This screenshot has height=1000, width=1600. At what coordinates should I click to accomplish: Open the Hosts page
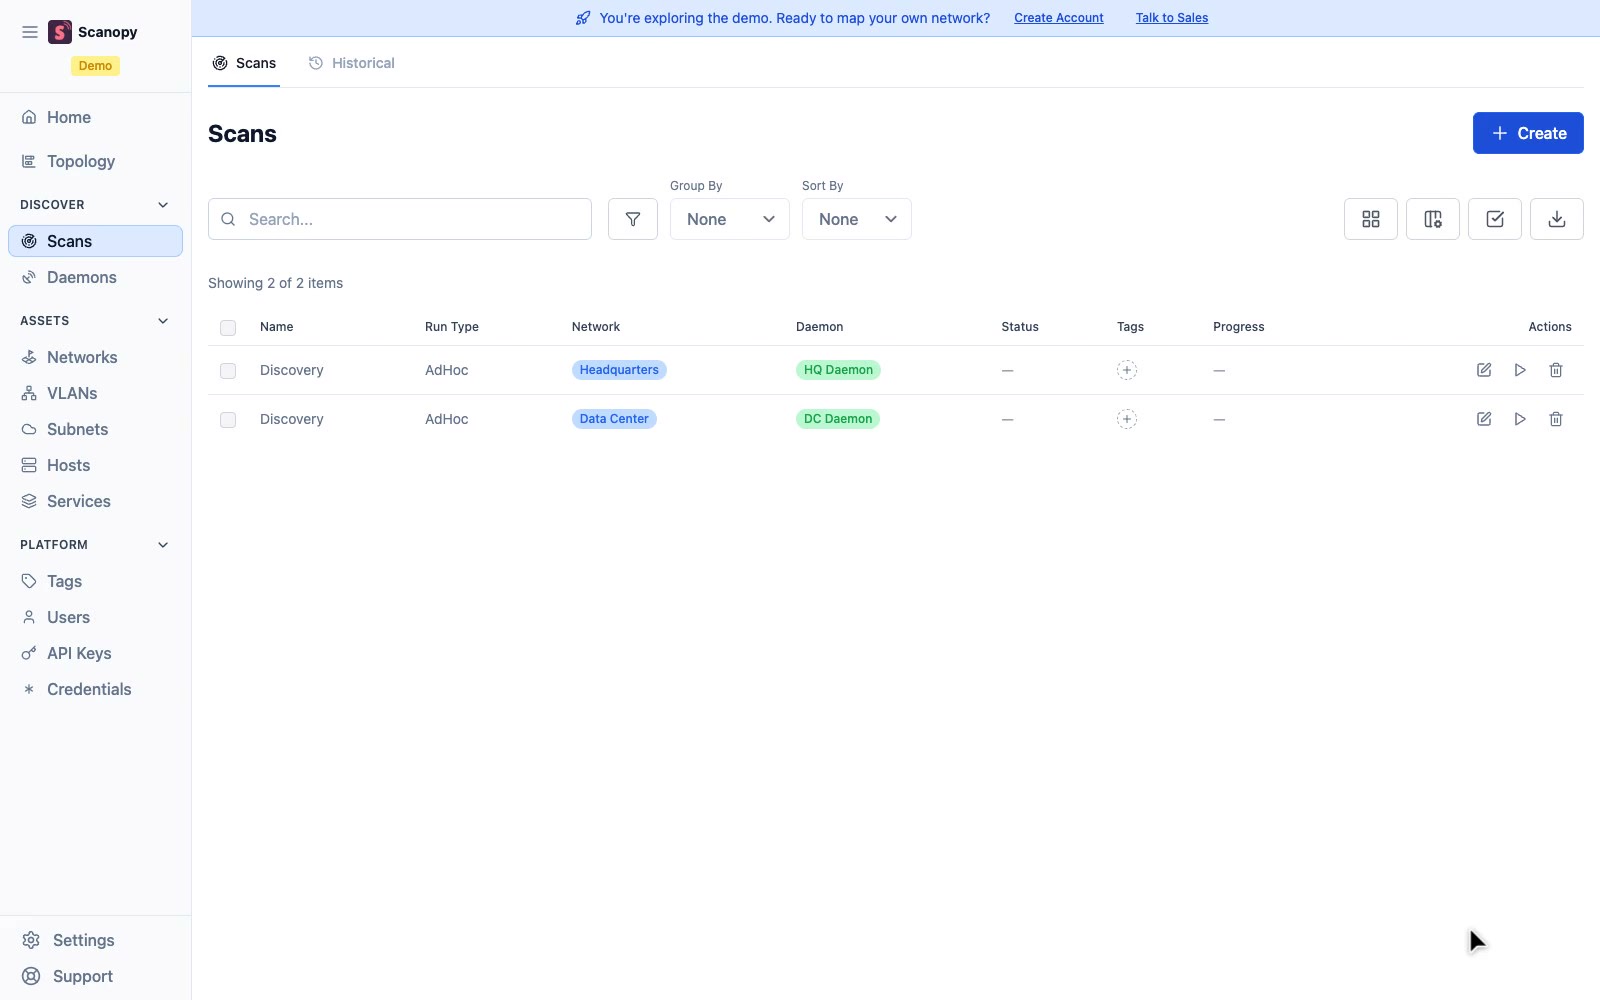point(95,465)
